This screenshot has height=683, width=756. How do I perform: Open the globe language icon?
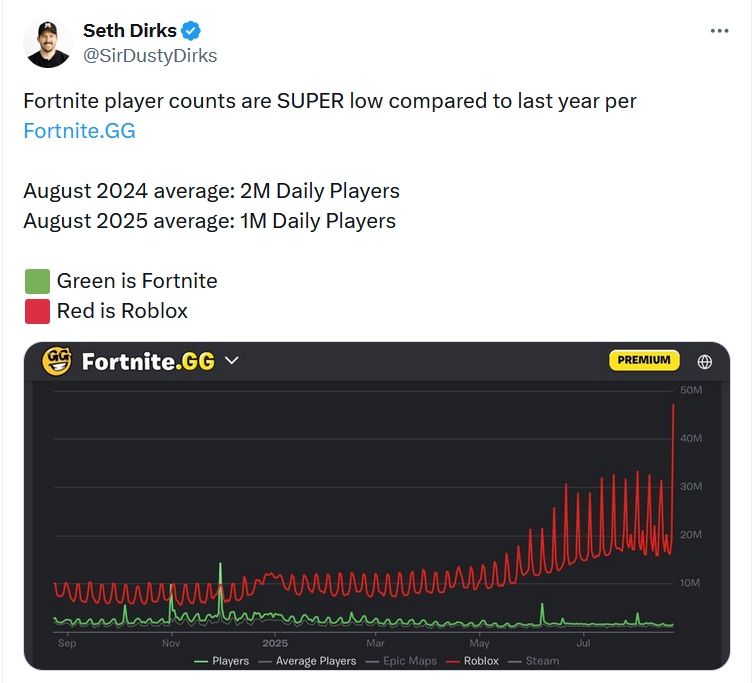point(704,362)
